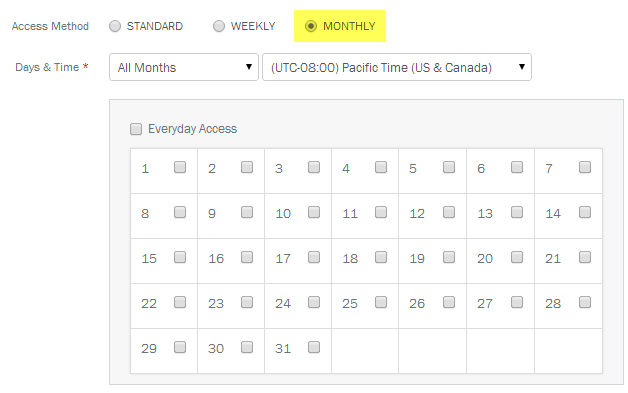Open the All Months dropdown
This screenshot has height=393, width=628.
click(x=184, y=67)
